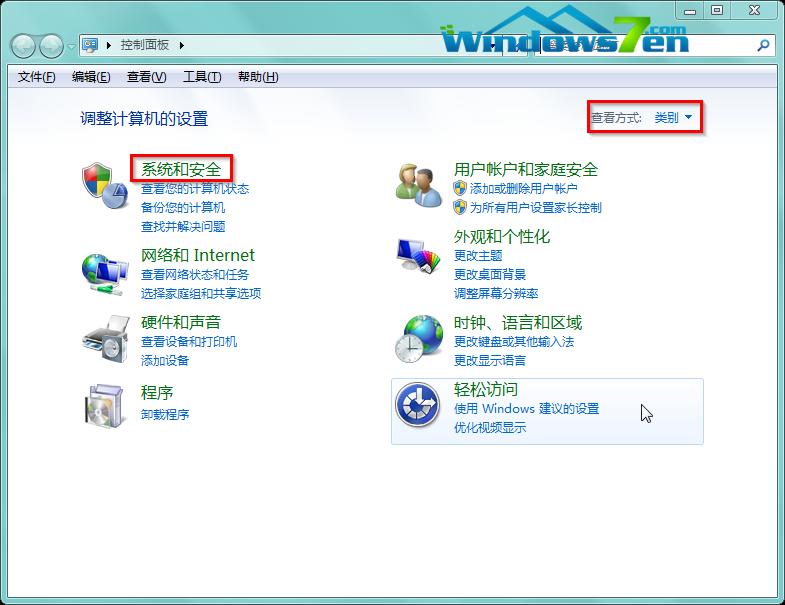Open the 查看(V) menu
Screen dimensions: 785x605
(x=146, y=77)
